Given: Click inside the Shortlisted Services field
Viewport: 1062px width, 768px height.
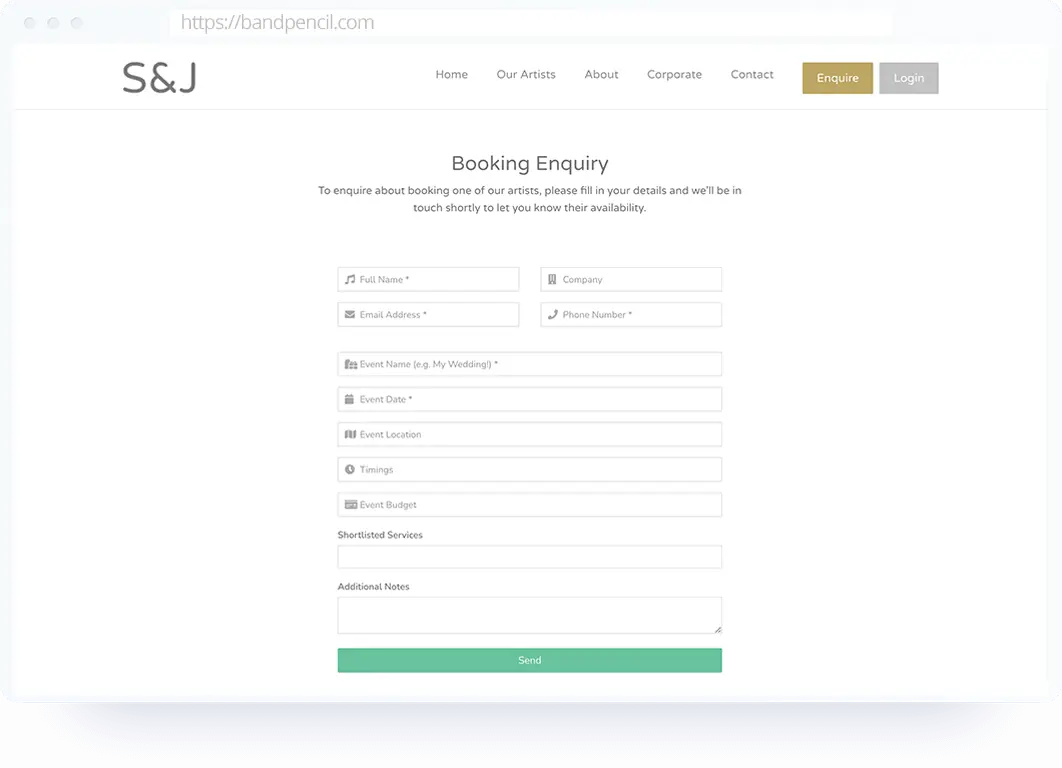Looking at the screenshot, I should [529, 556].
